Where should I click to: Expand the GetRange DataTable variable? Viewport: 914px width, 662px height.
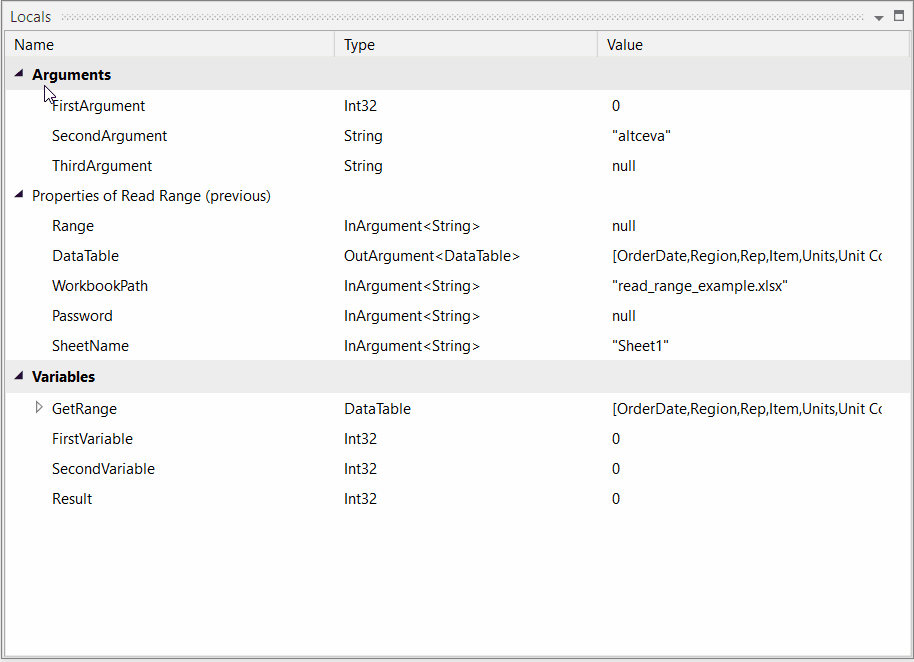38,407
